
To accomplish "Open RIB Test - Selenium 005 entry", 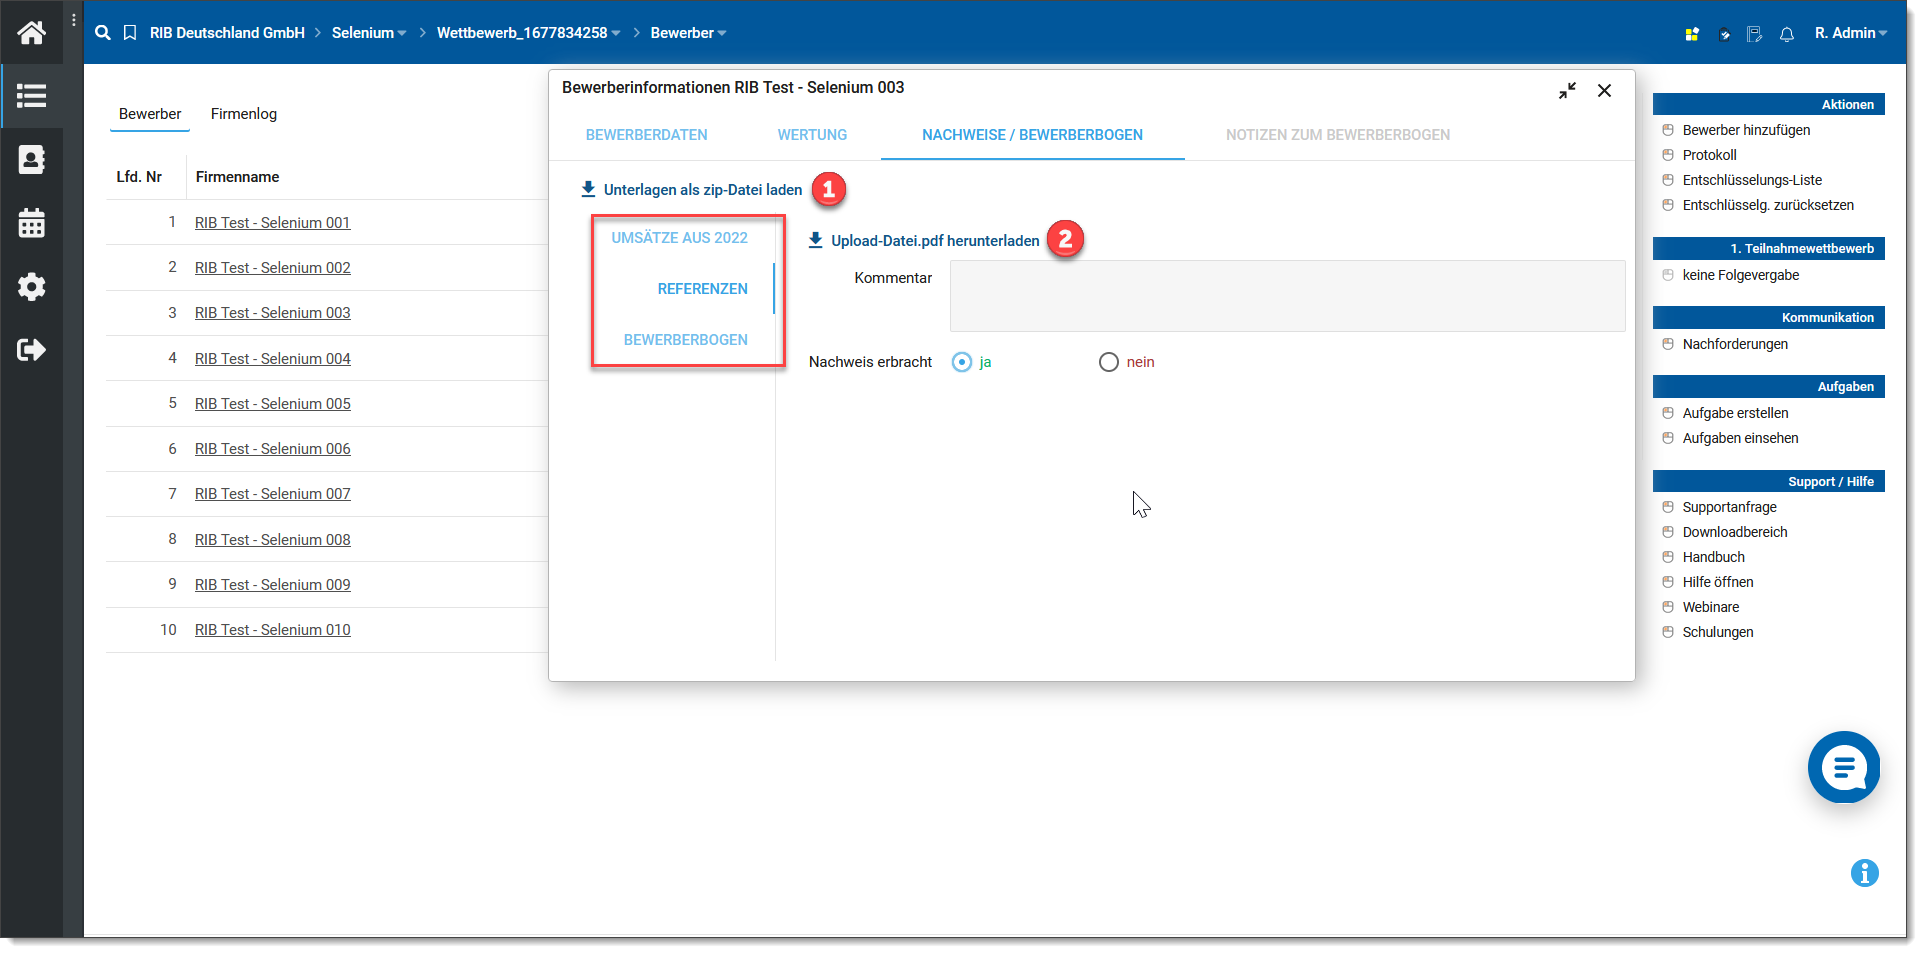I will click(272, 404).
